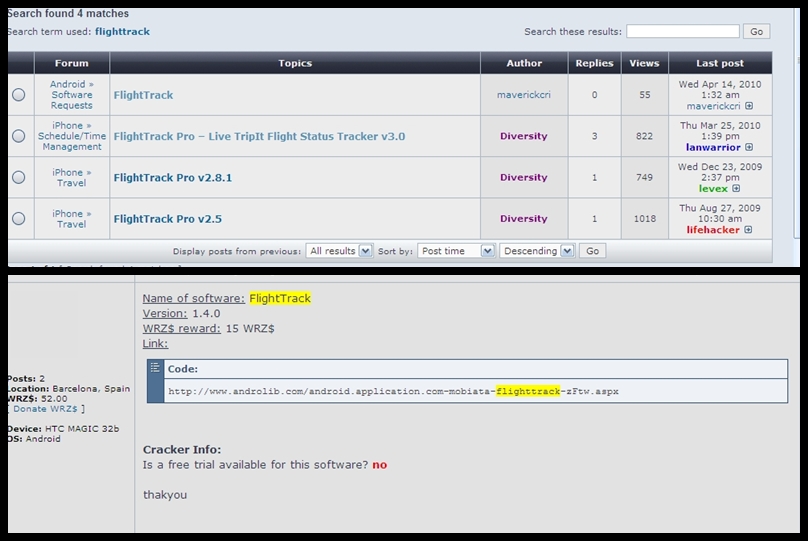This screenshot has height=541, width=808.
Task: Click the Cracker Info heading
Action: click(182, 449)
